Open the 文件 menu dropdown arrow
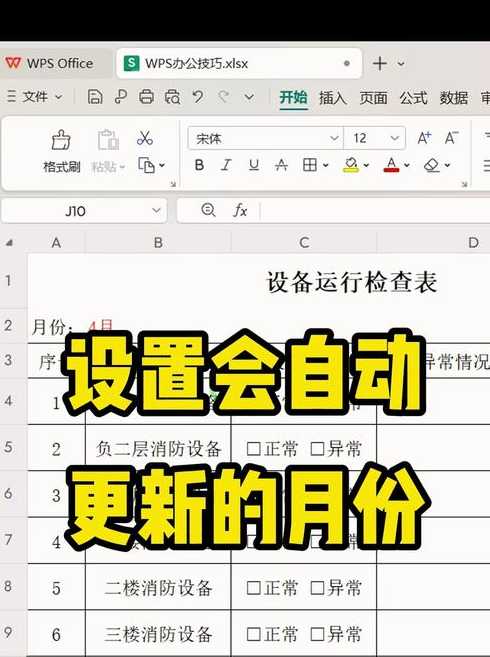 click(59, 97)
